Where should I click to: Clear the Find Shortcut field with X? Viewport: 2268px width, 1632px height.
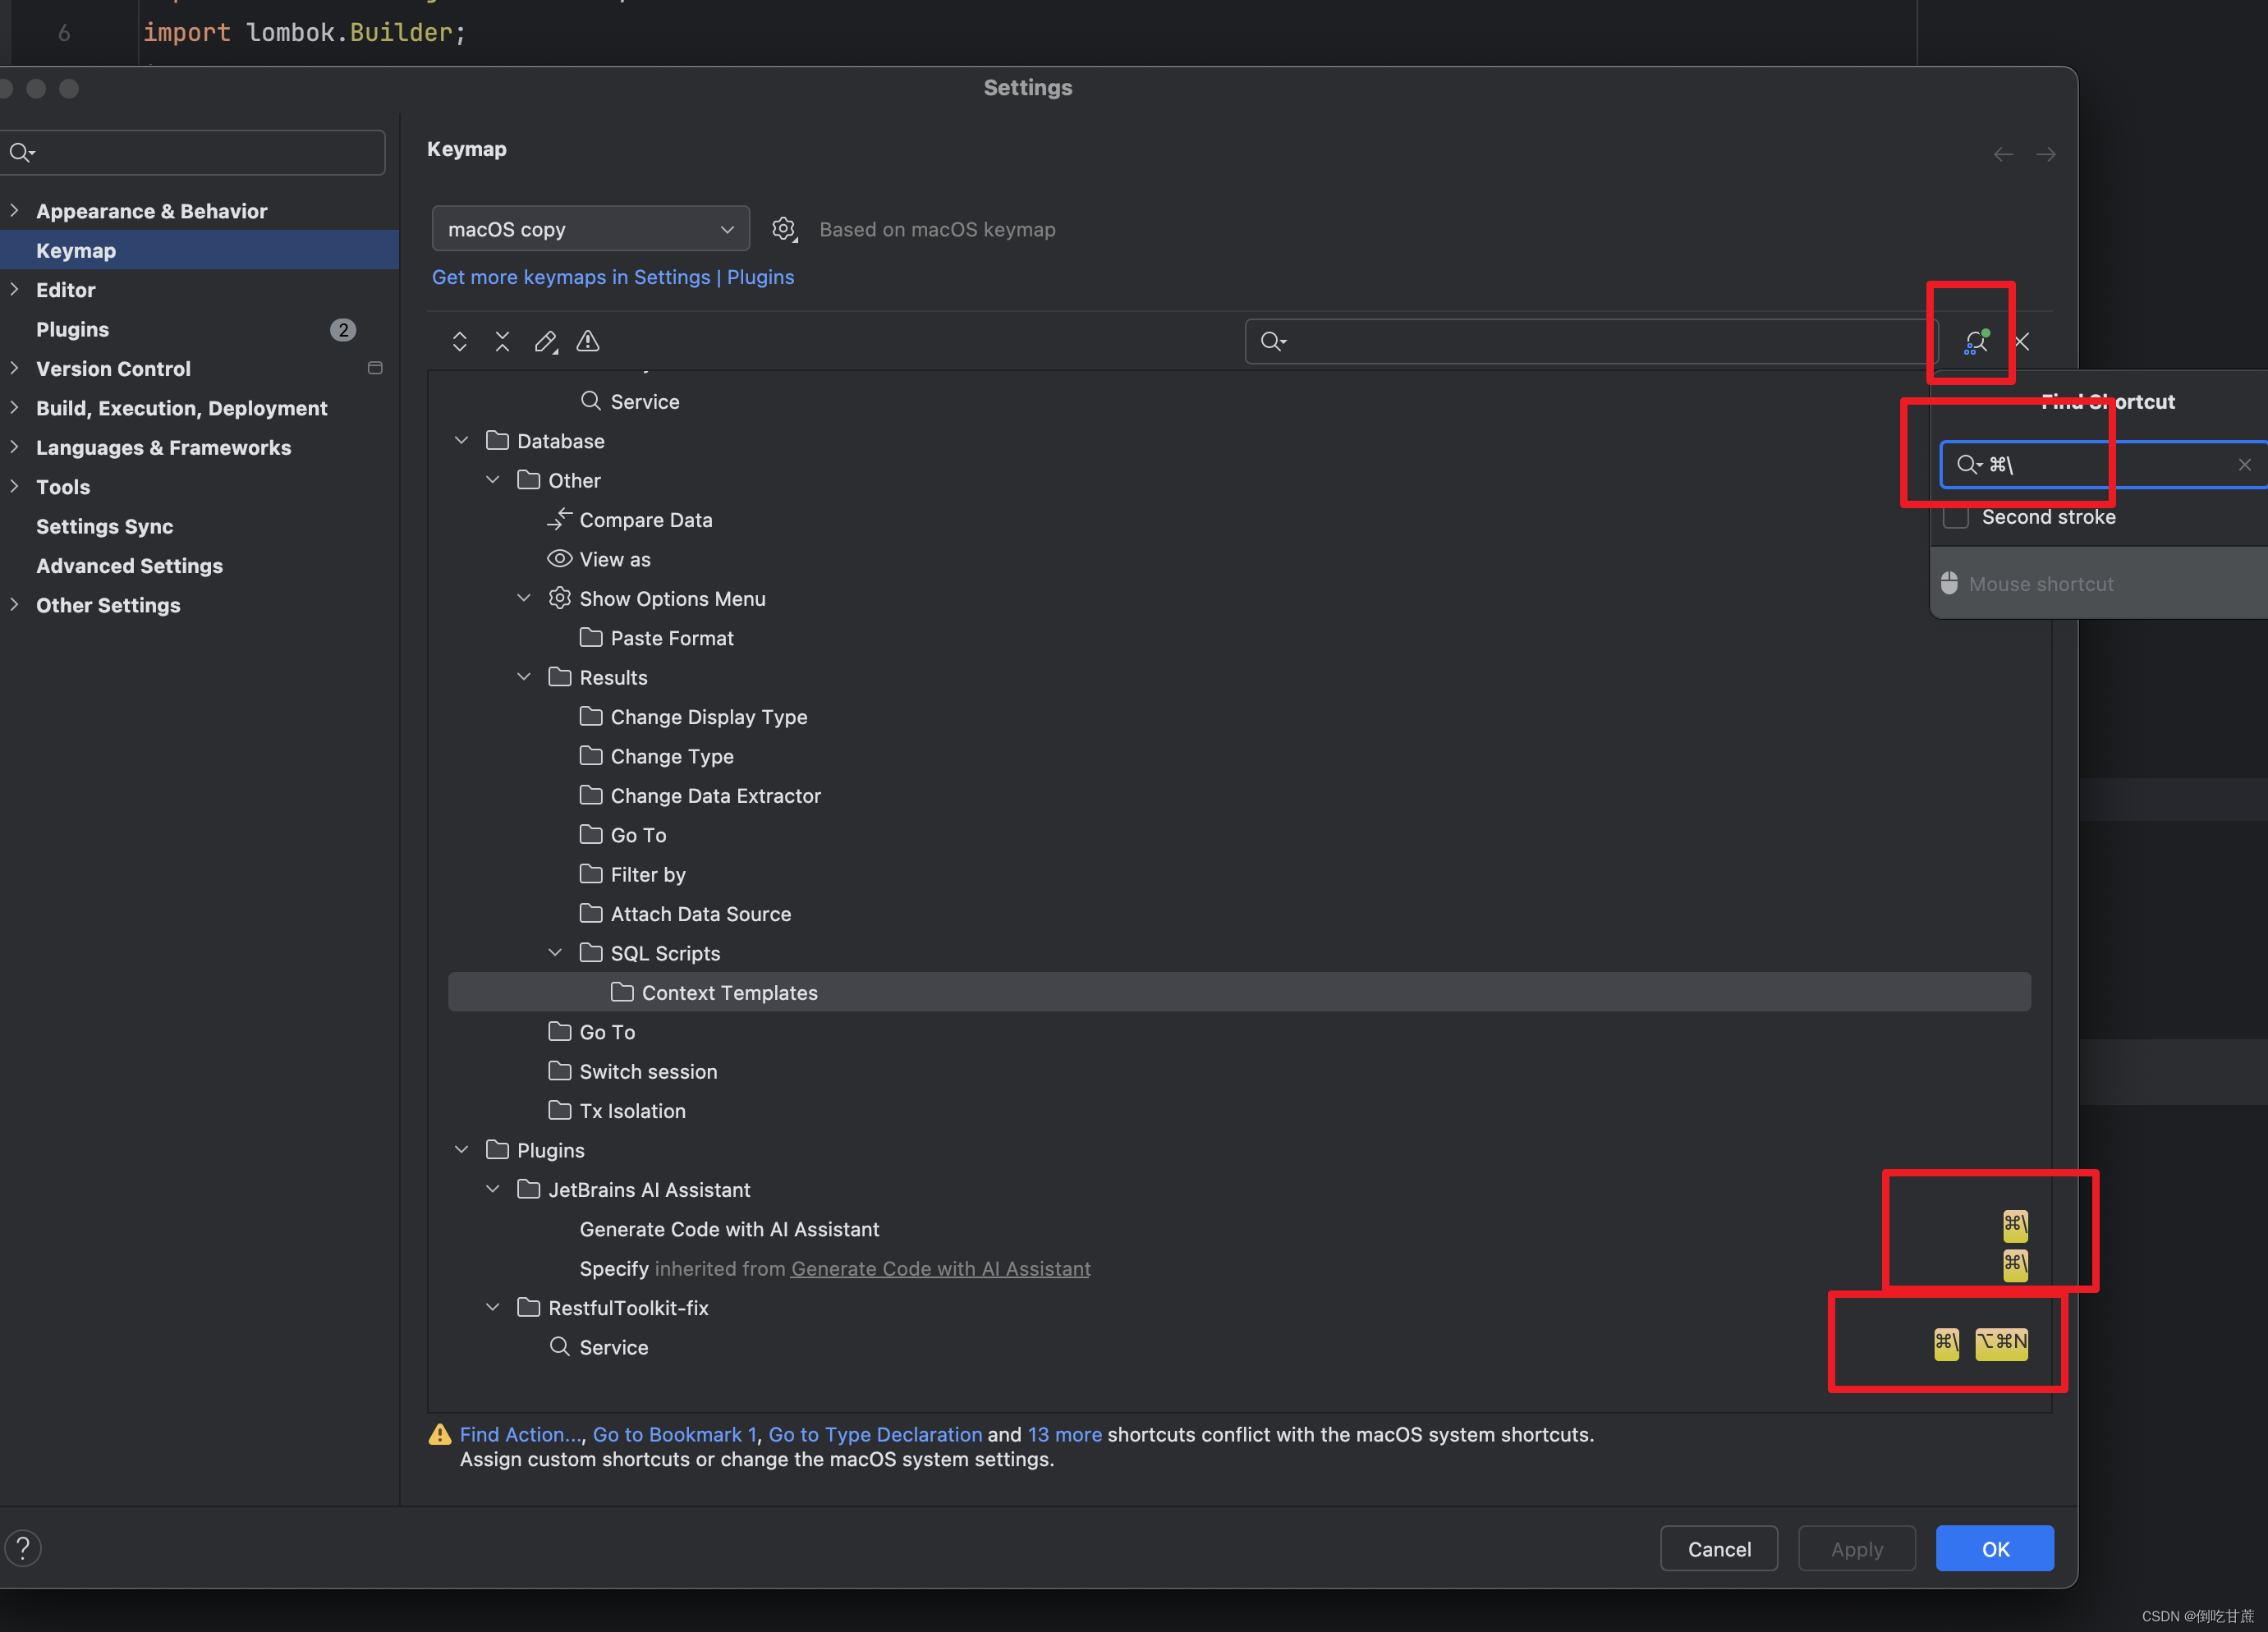click(2244, 464)
